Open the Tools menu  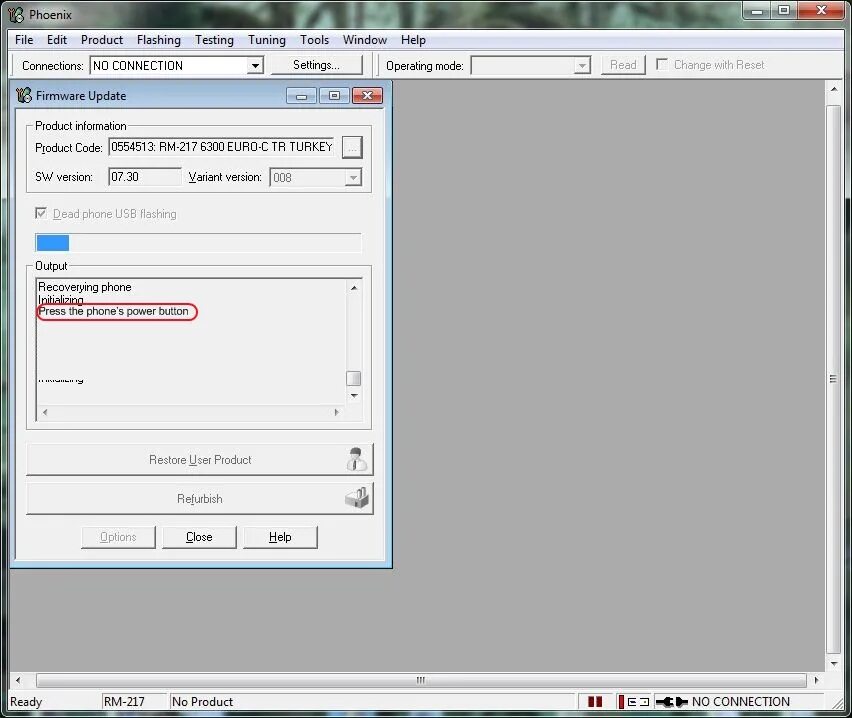click(314, 40)
